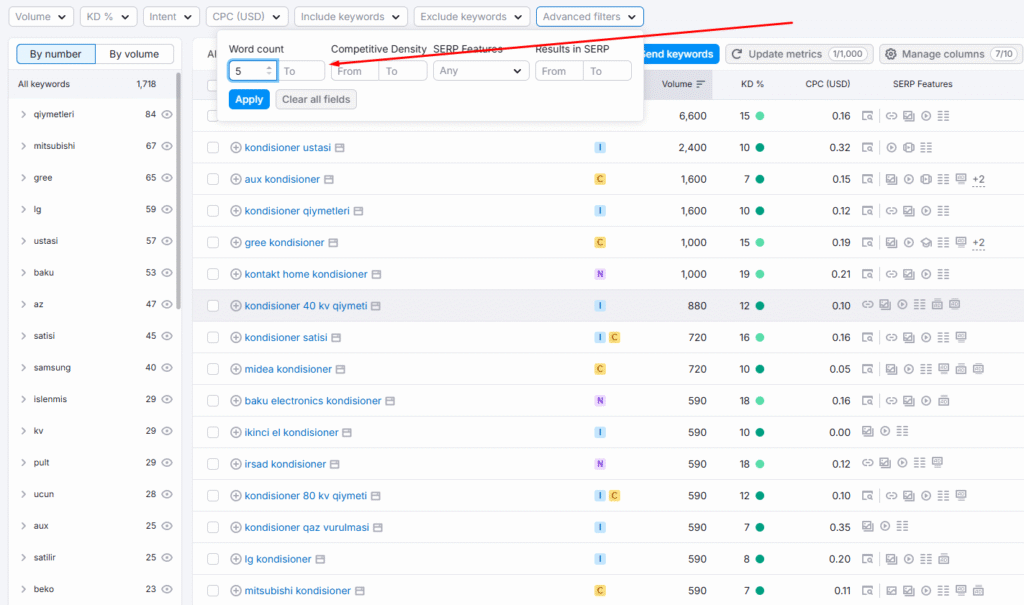Select the checkbox for lg kondisioner row
Viewport: 1024px width, 605px height.
pos(213,560)
